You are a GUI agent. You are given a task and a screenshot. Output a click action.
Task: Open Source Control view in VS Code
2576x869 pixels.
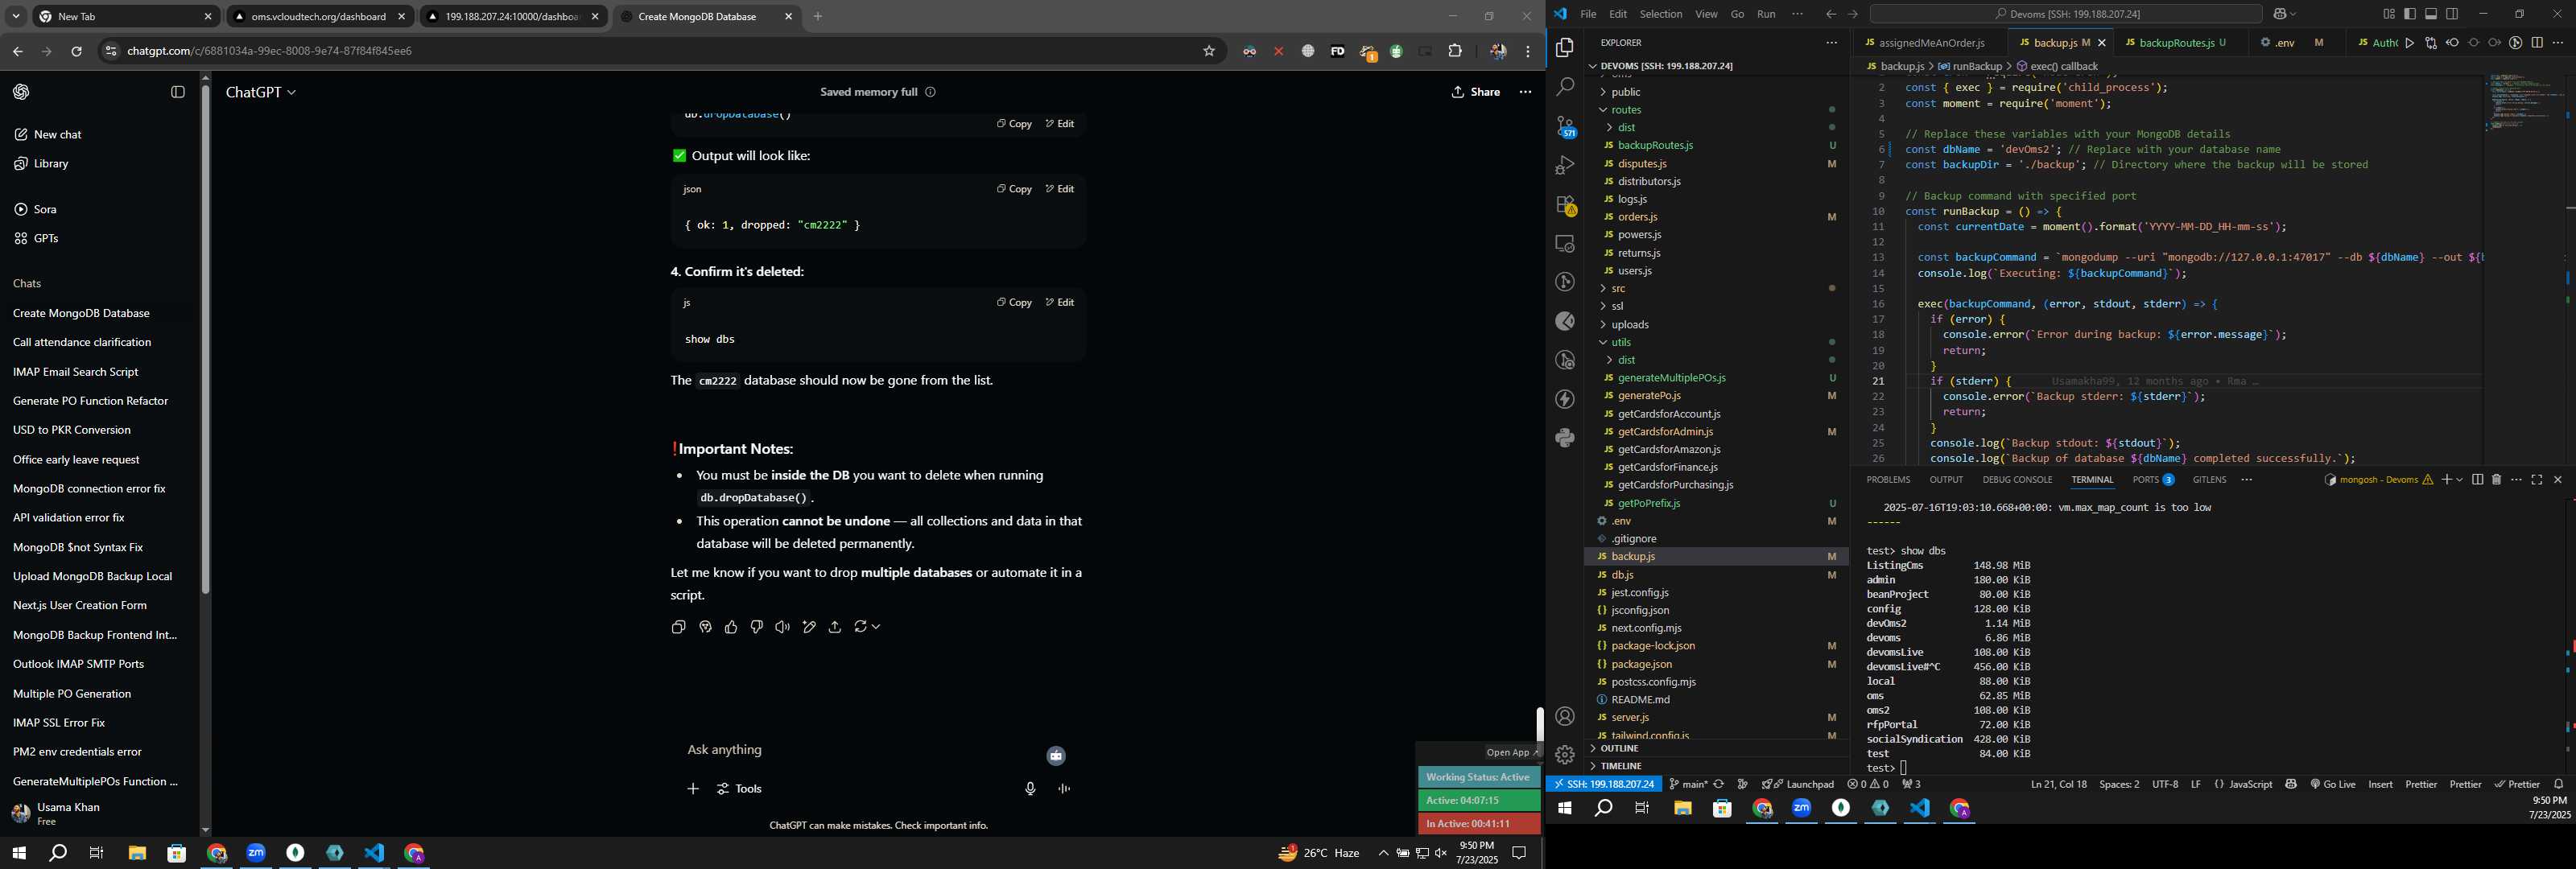(1565, 126)
